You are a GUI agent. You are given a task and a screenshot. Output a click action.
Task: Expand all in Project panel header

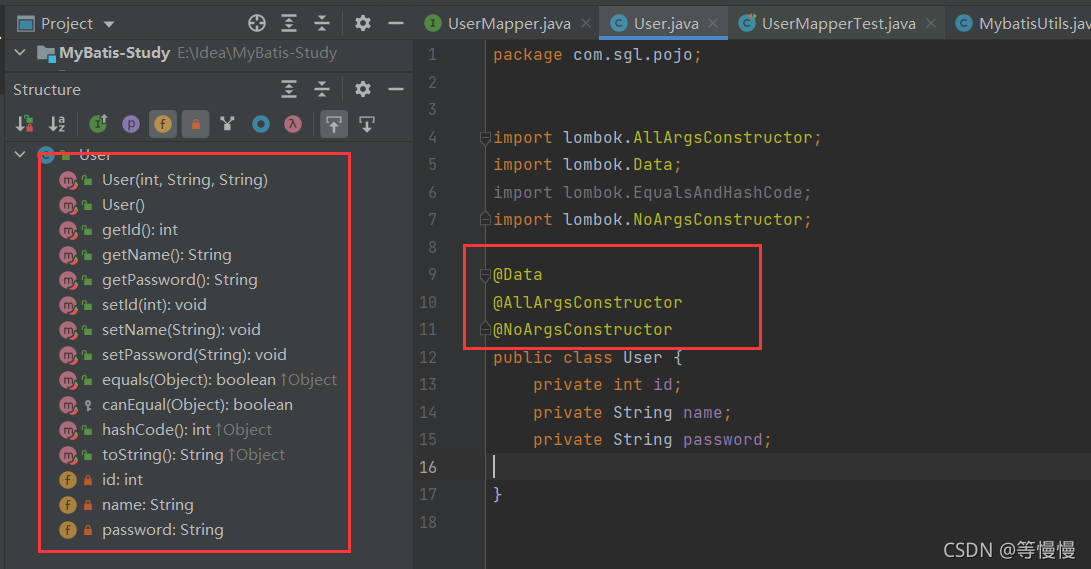point(289,23)
